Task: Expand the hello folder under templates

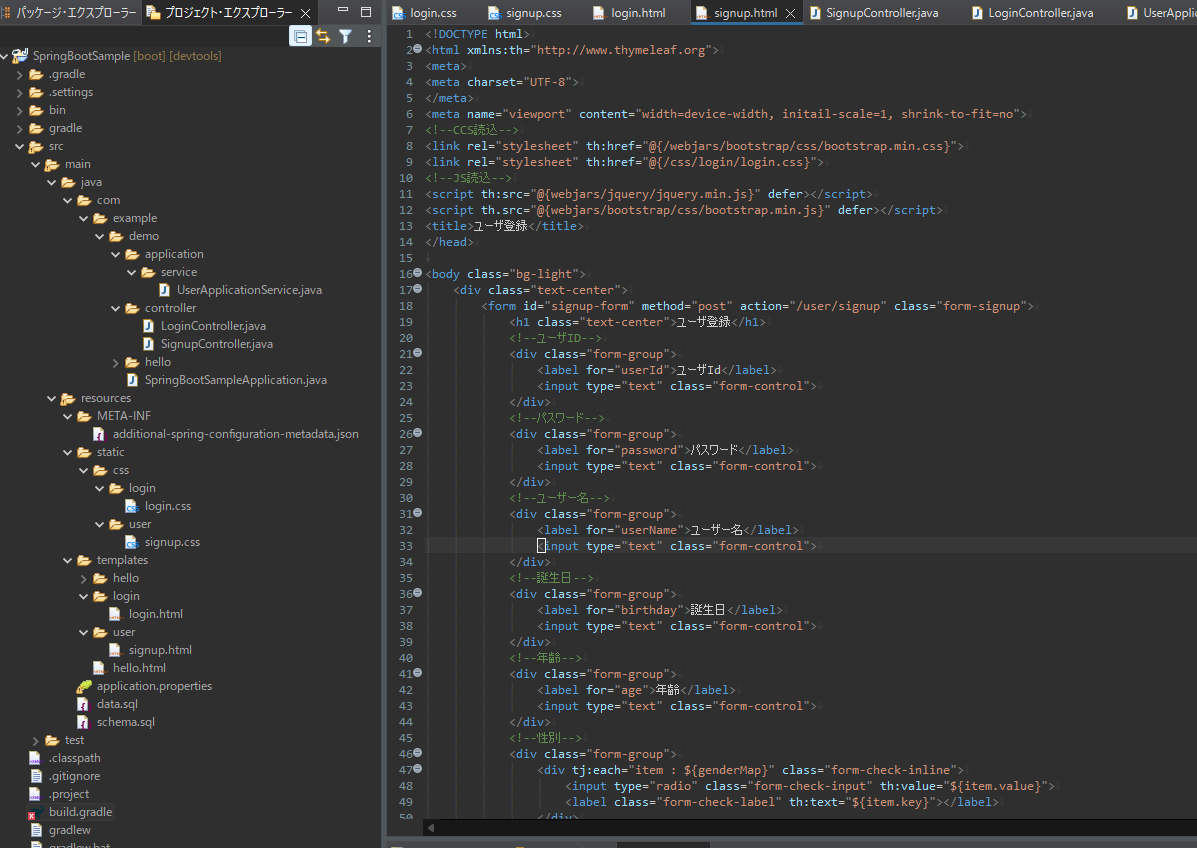Action: (x=84, y=578)
